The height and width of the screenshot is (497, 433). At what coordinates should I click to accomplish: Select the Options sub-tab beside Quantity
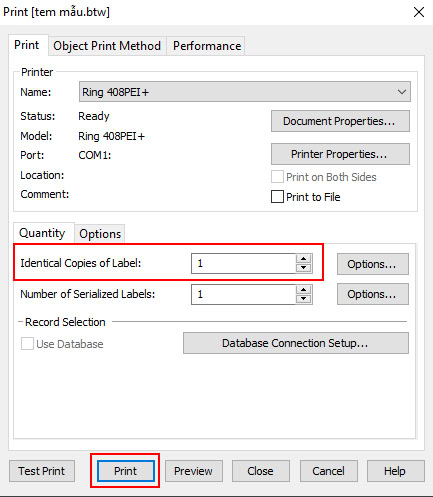pyautogui.click(x=100, y=234)
